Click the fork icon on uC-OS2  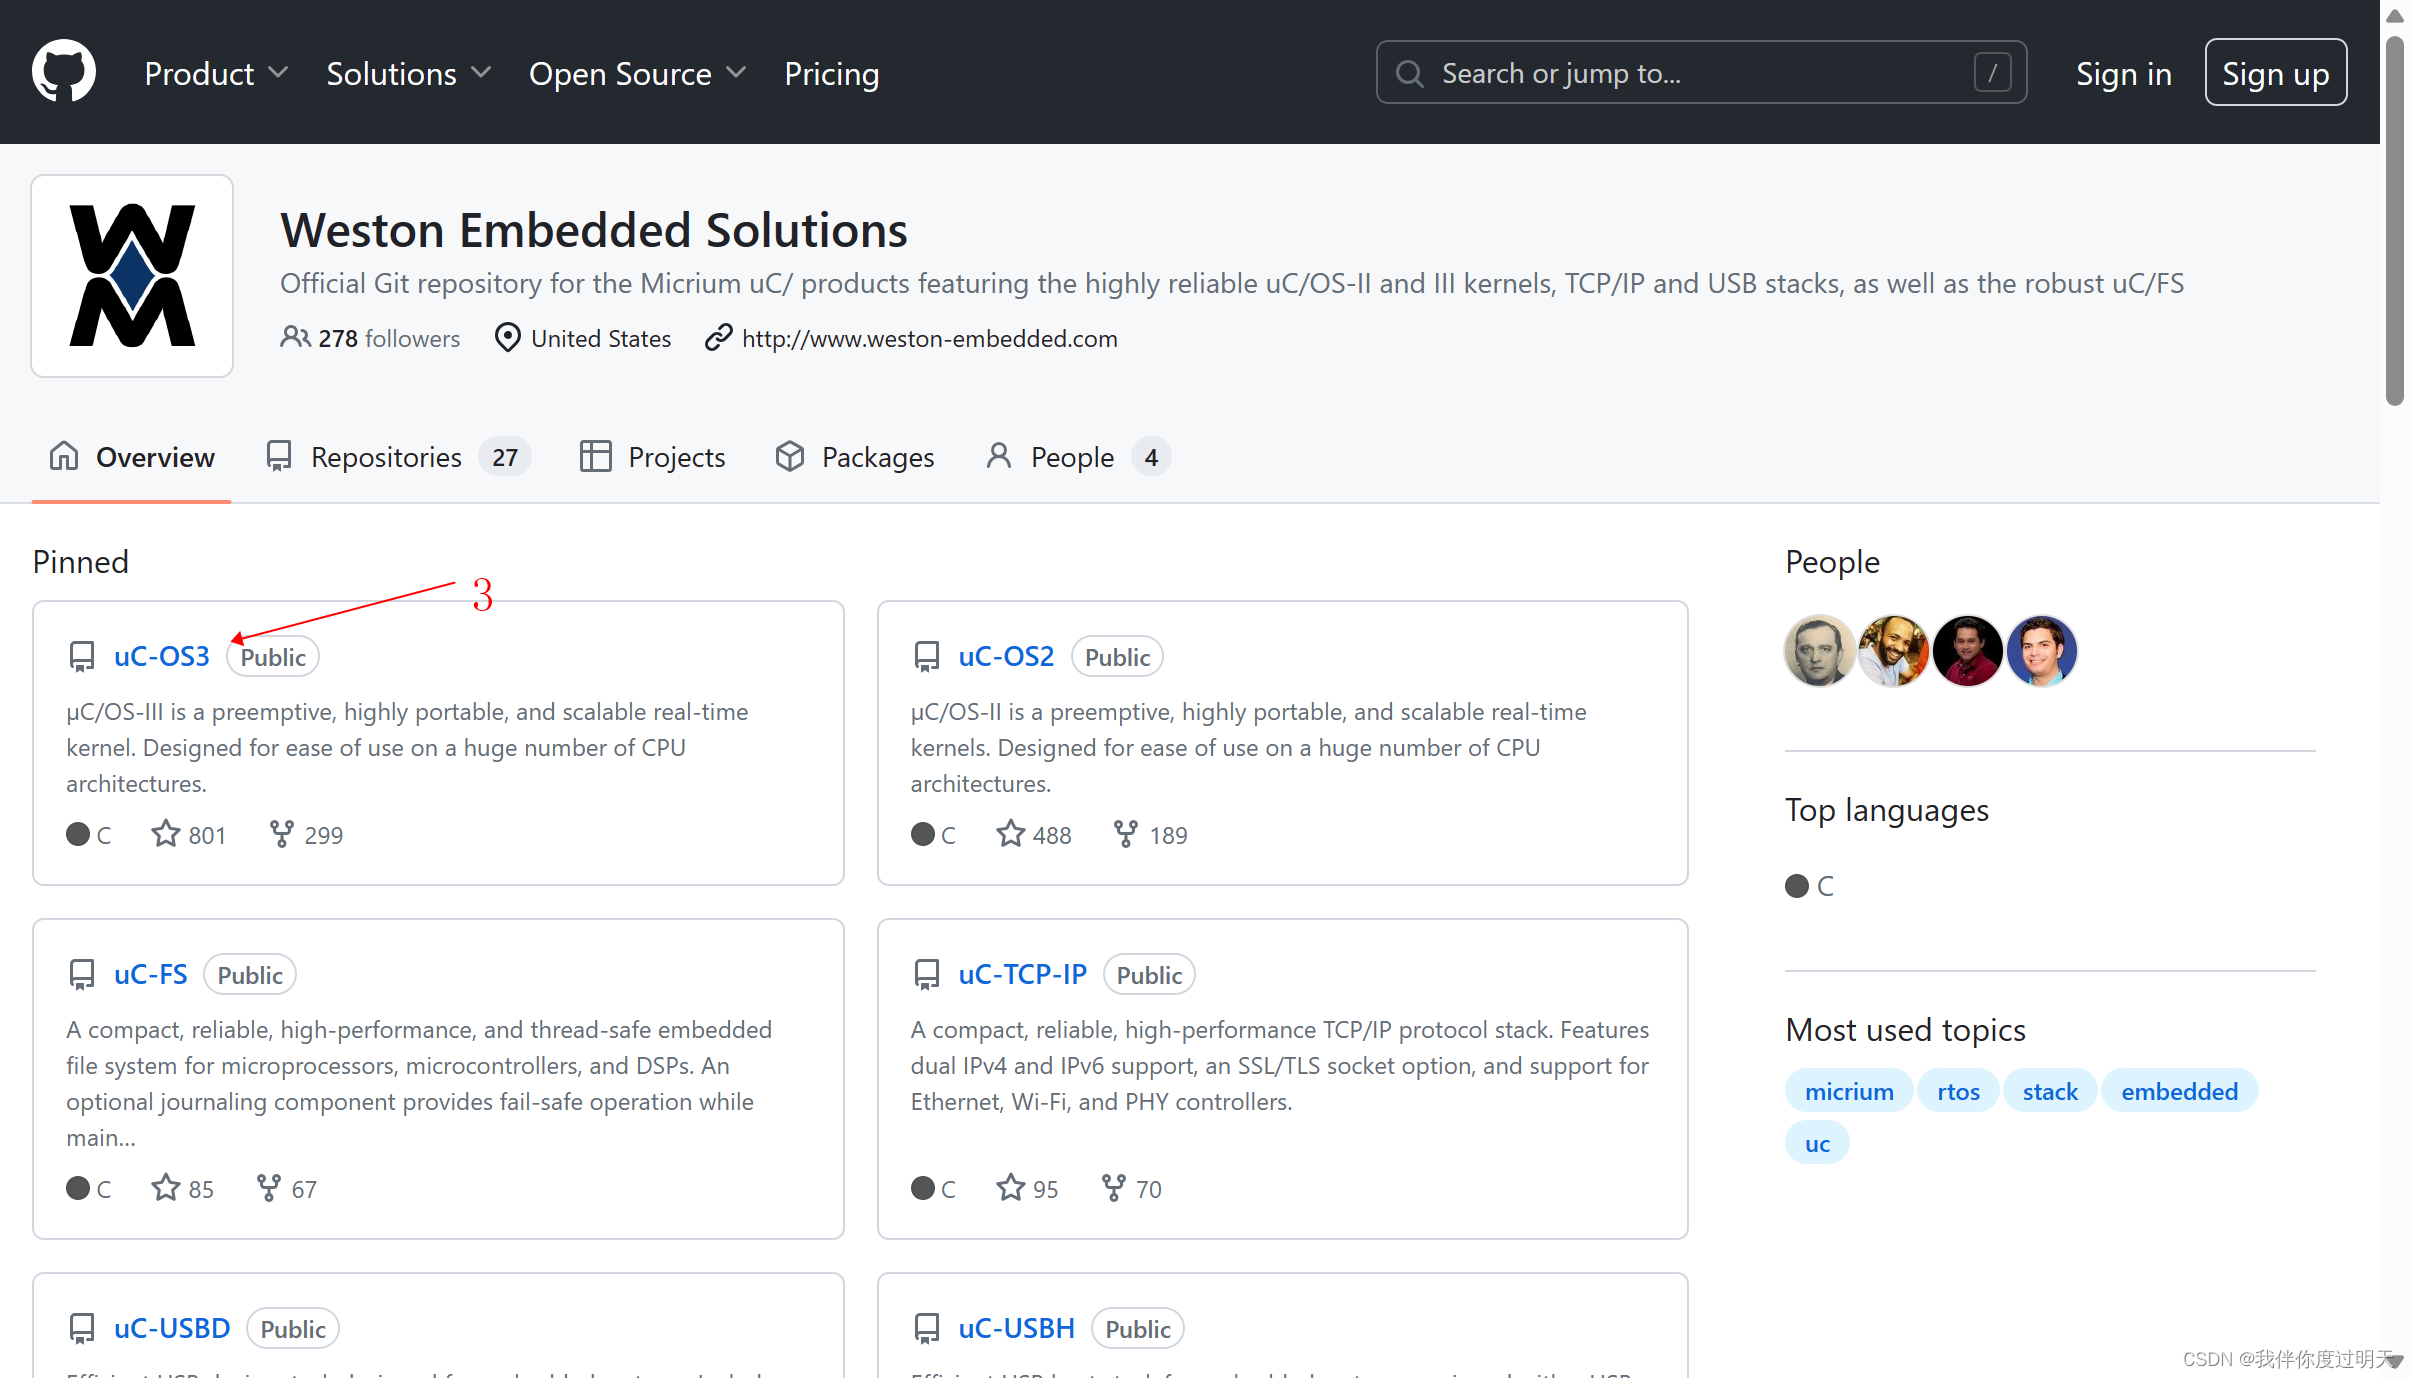click(x=1125, y=834)
